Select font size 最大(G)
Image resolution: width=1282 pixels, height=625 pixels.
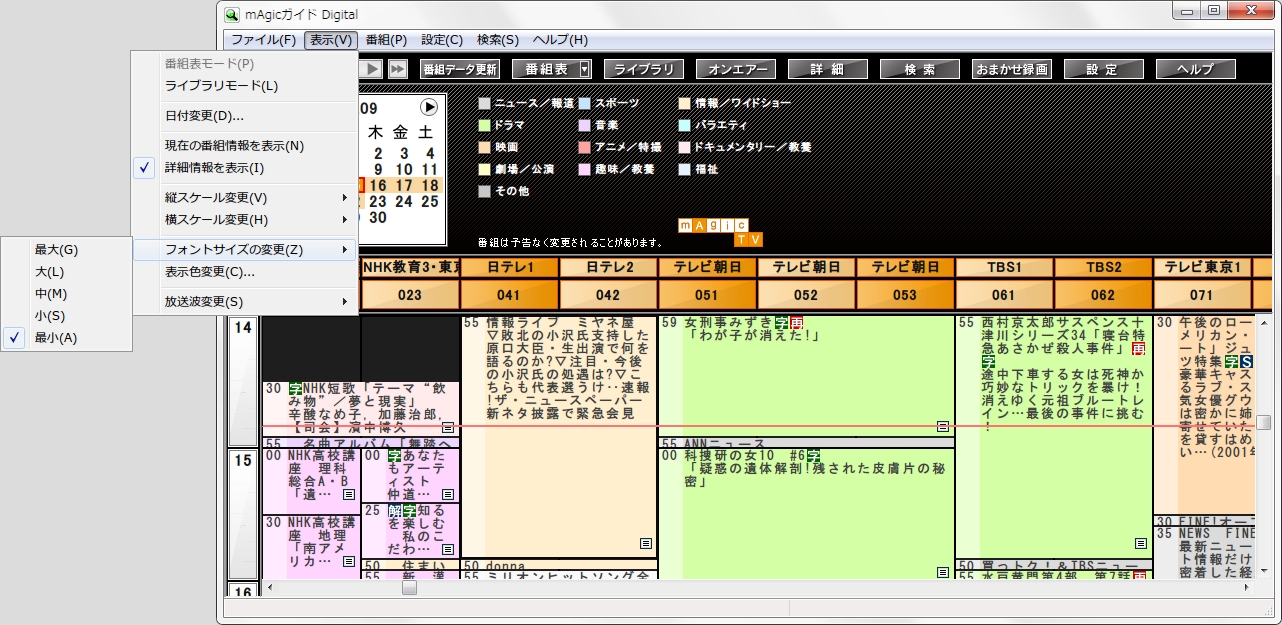coord(66,250)
